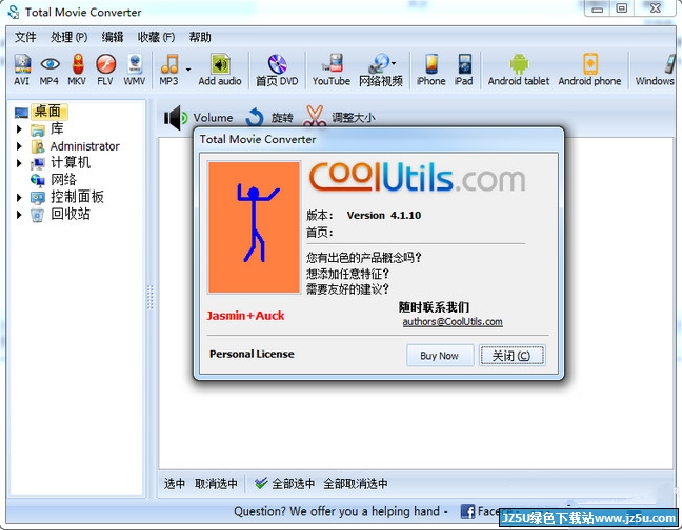Open the 文件 menu

[x=26, y=37]
